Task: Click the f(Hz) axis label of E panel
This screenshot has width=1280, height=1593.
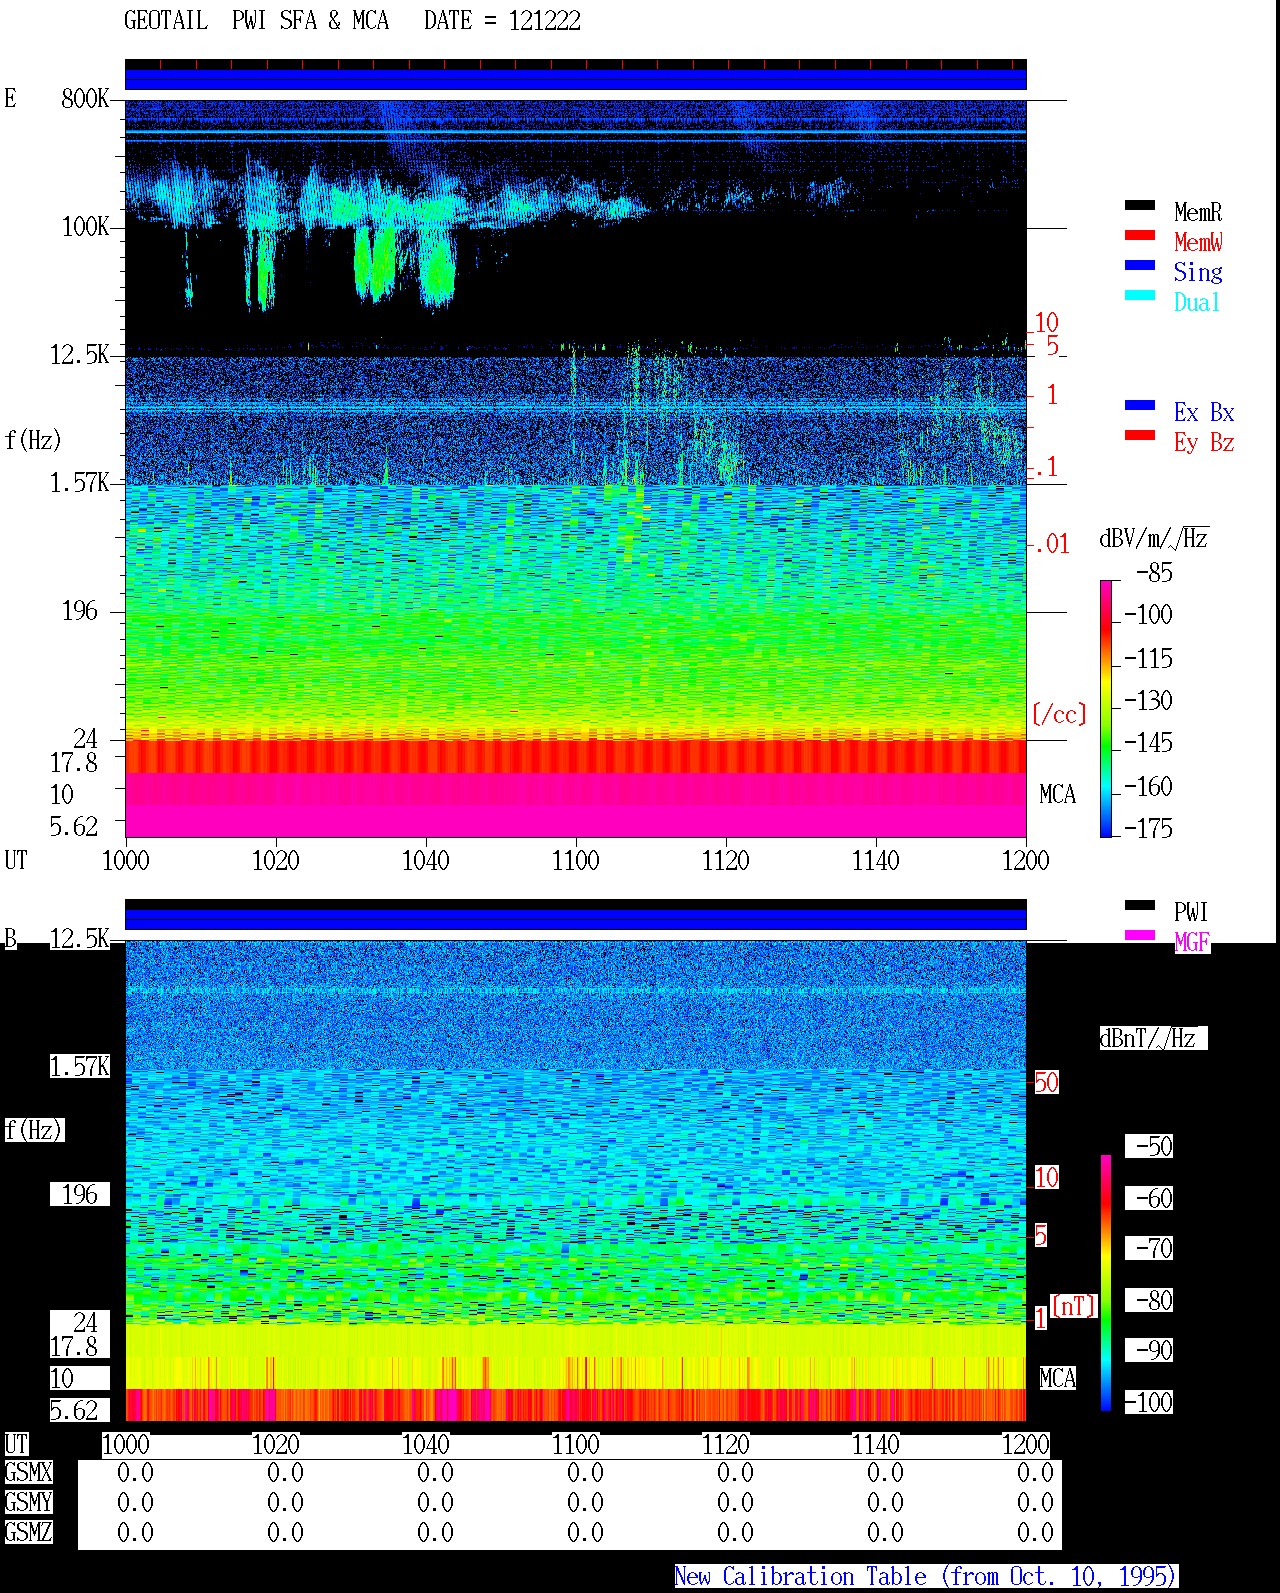Action: coord(33,440)
